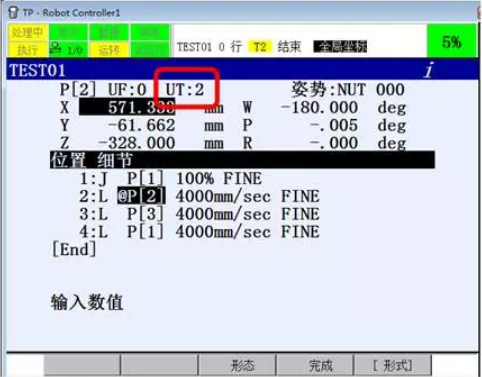Select the X value field 571.3
482x377 pixels.
pos(127,107)
